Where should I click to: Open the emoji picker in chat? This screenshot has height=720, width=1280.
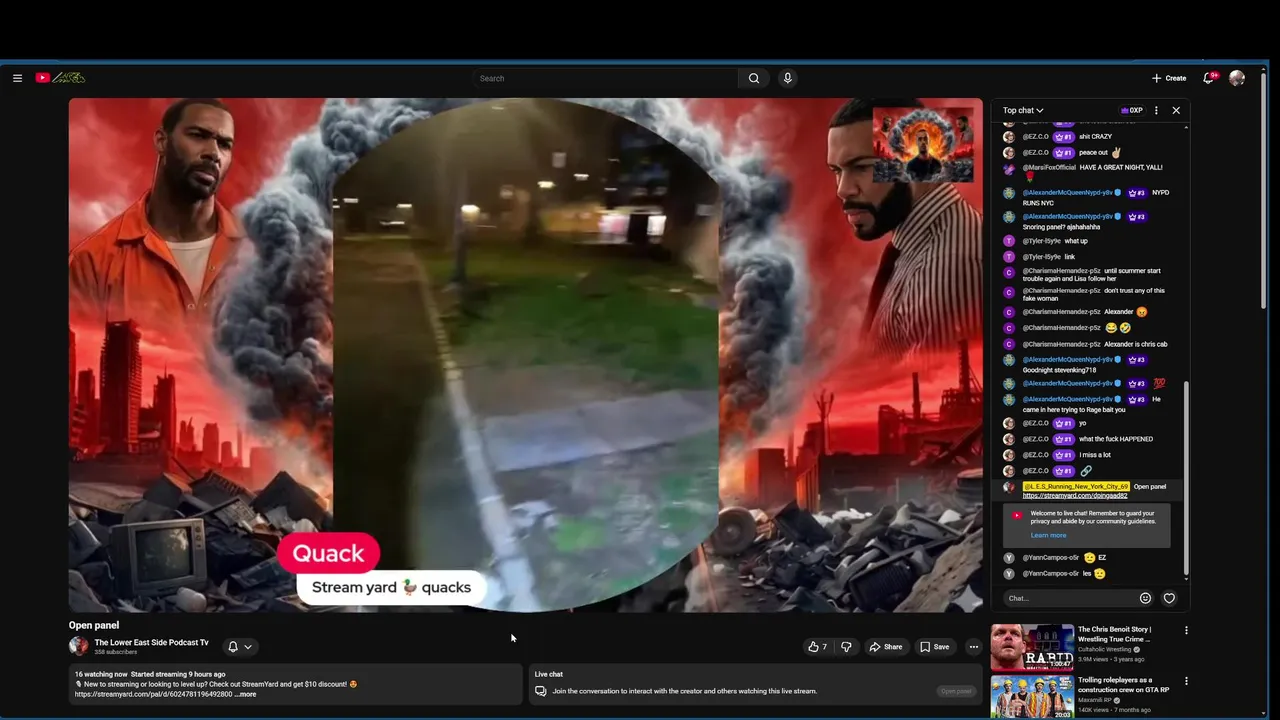pos(1145,598)
